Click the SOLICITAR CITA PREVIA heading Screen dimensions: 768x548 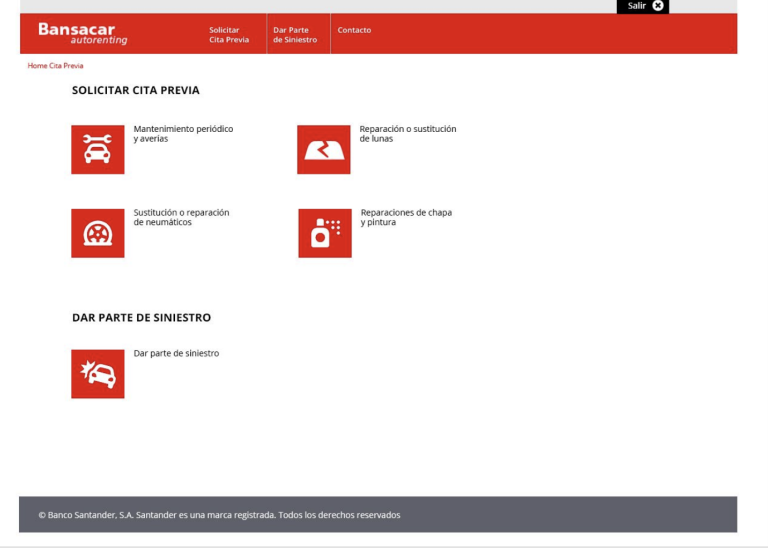click(x=136, y=90)
